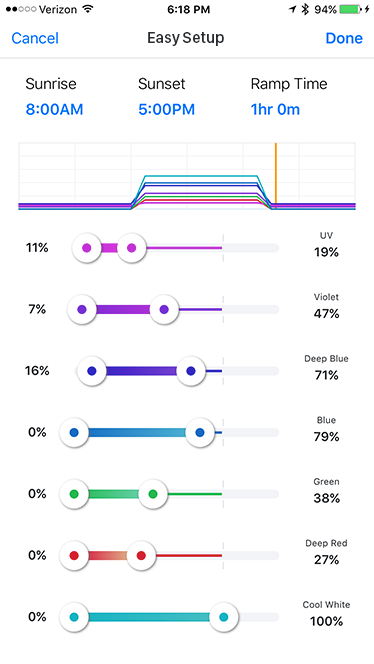Tap the Green slider right handle
The width and height of the screenshot is (374, 664).
153,494
